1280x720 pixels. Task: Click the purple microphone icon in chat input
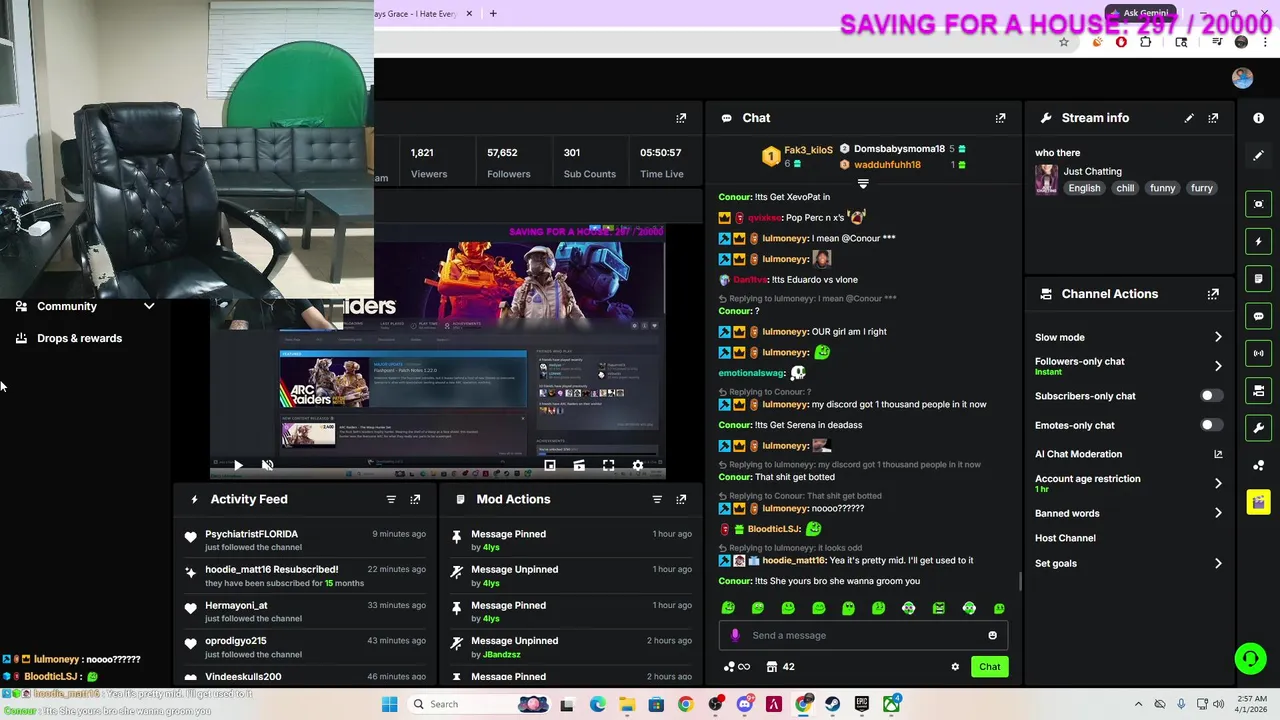coord(735,635)
